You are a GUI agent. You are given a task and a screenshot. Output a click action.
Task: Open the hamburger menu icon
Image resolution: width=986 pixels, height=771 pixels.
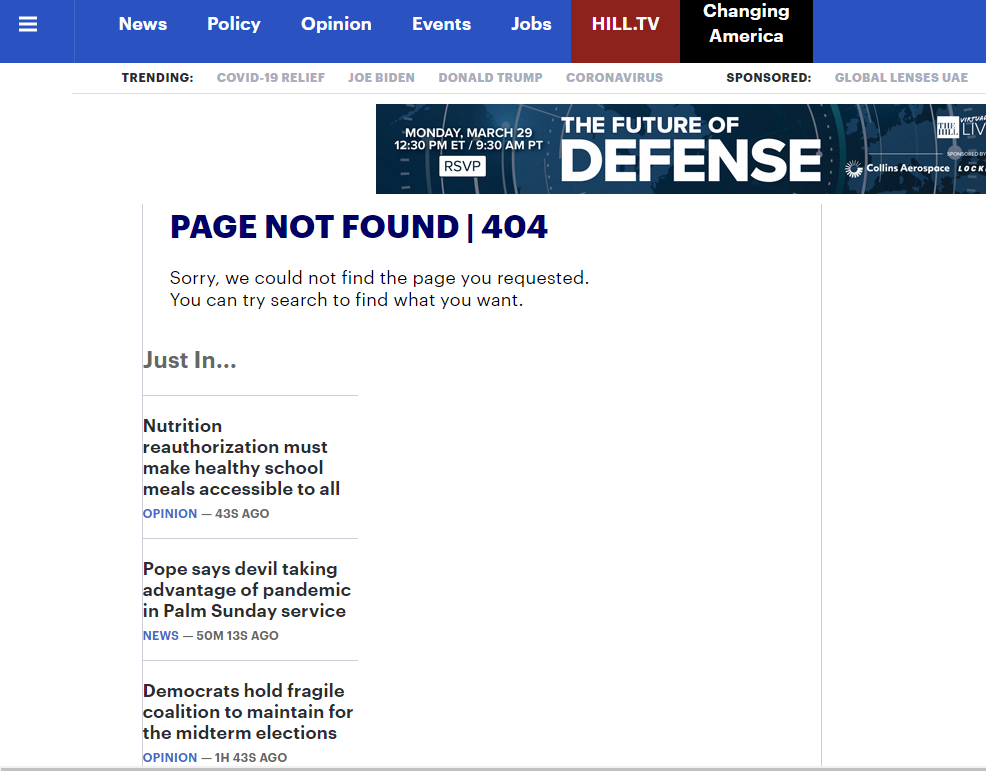[x=28, y=24]
